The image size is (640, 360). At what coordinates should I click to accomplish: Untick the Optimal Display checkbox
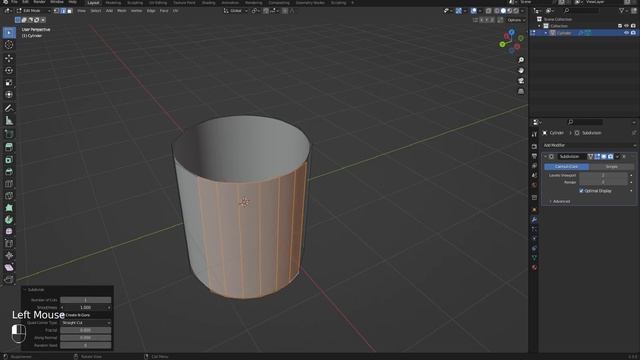coord(581,191)
